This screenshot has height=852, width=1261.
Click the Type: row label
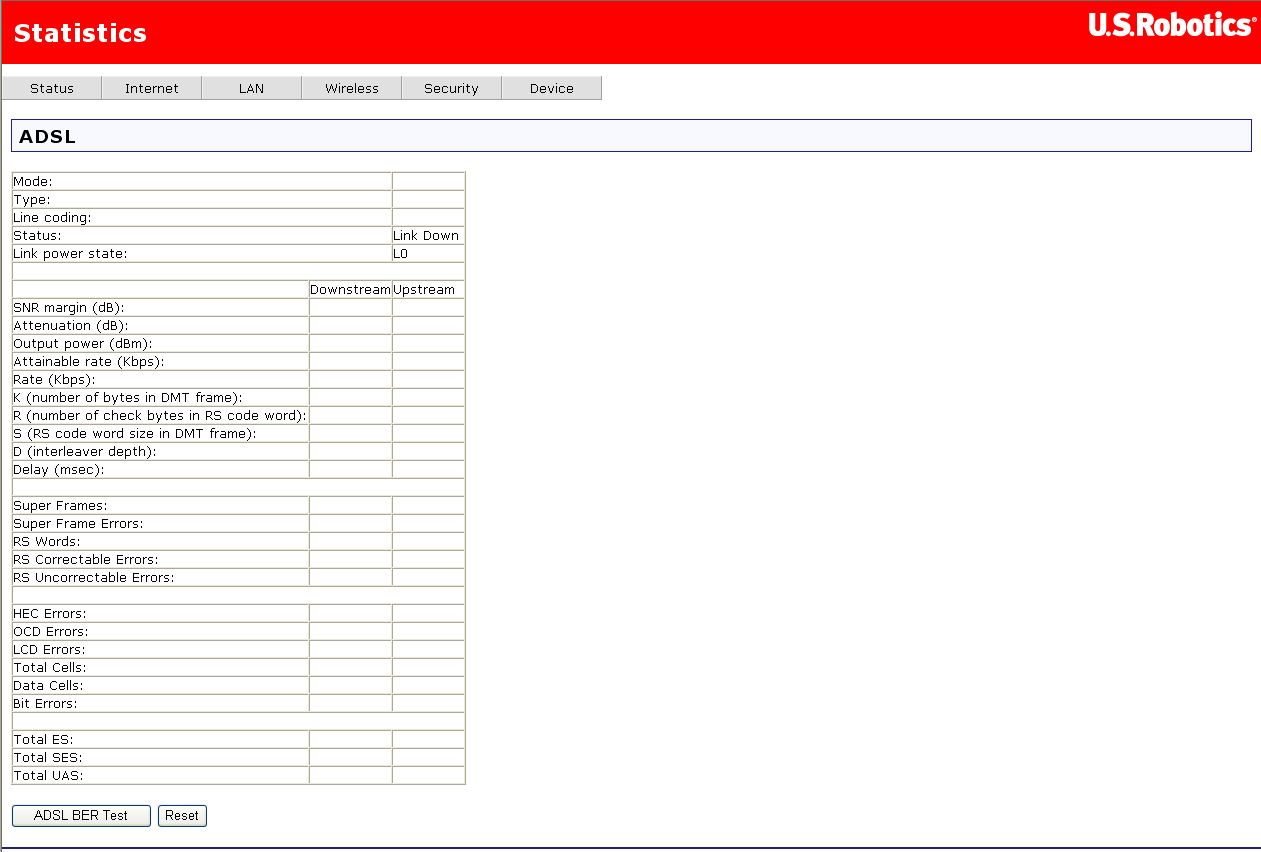point(32,200)
